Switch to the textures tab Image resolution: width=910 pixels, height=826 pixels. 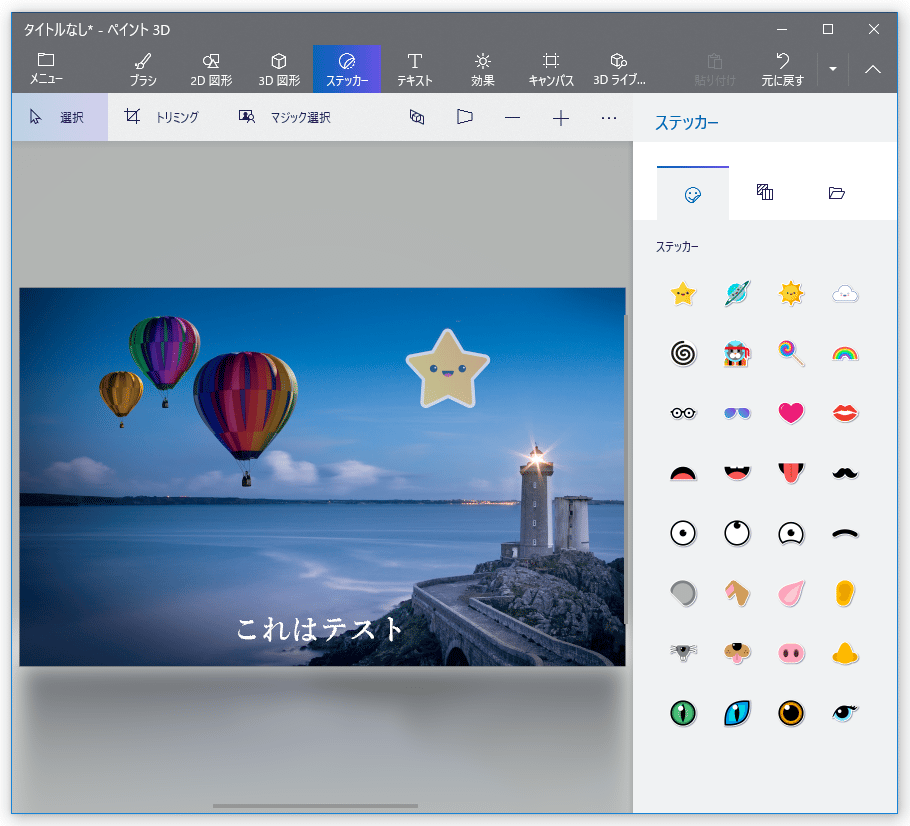coord(765,193)
